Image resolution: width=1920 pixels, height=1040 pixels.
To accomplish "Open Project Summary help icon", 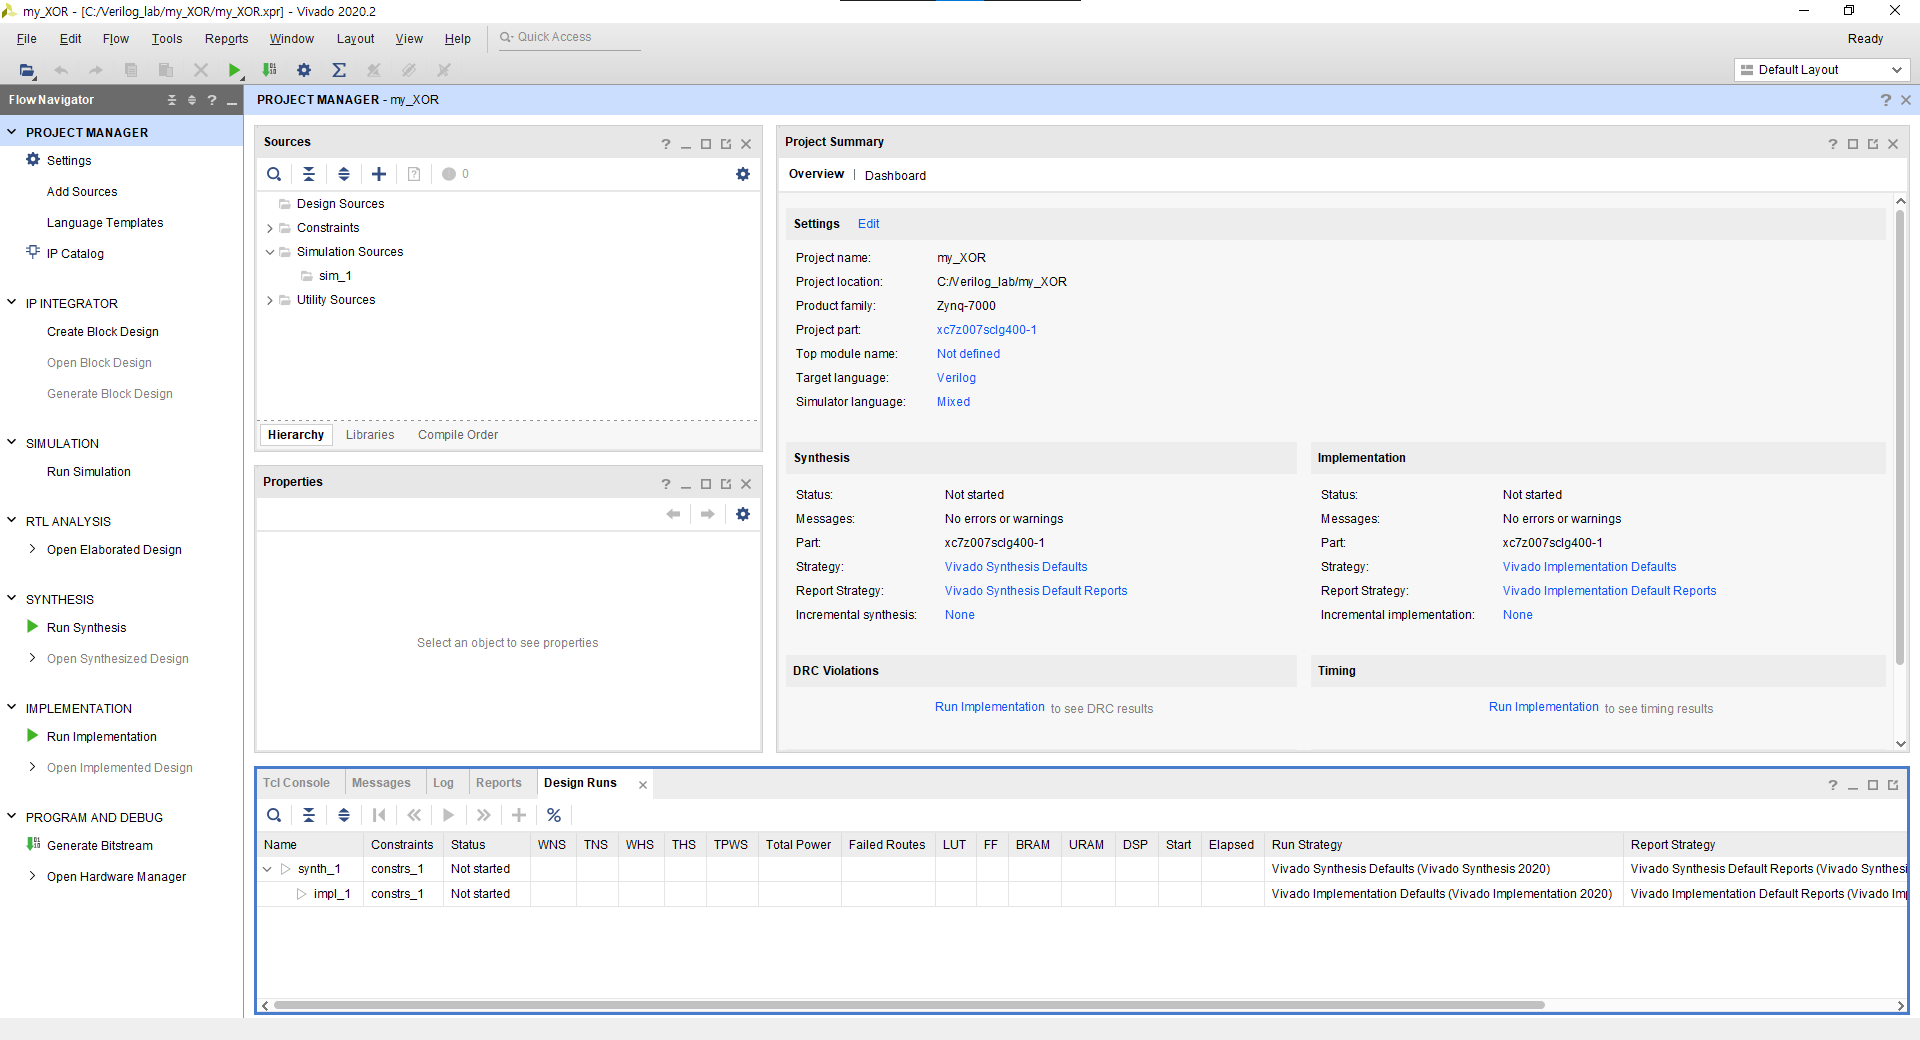I will [1833, 144].
